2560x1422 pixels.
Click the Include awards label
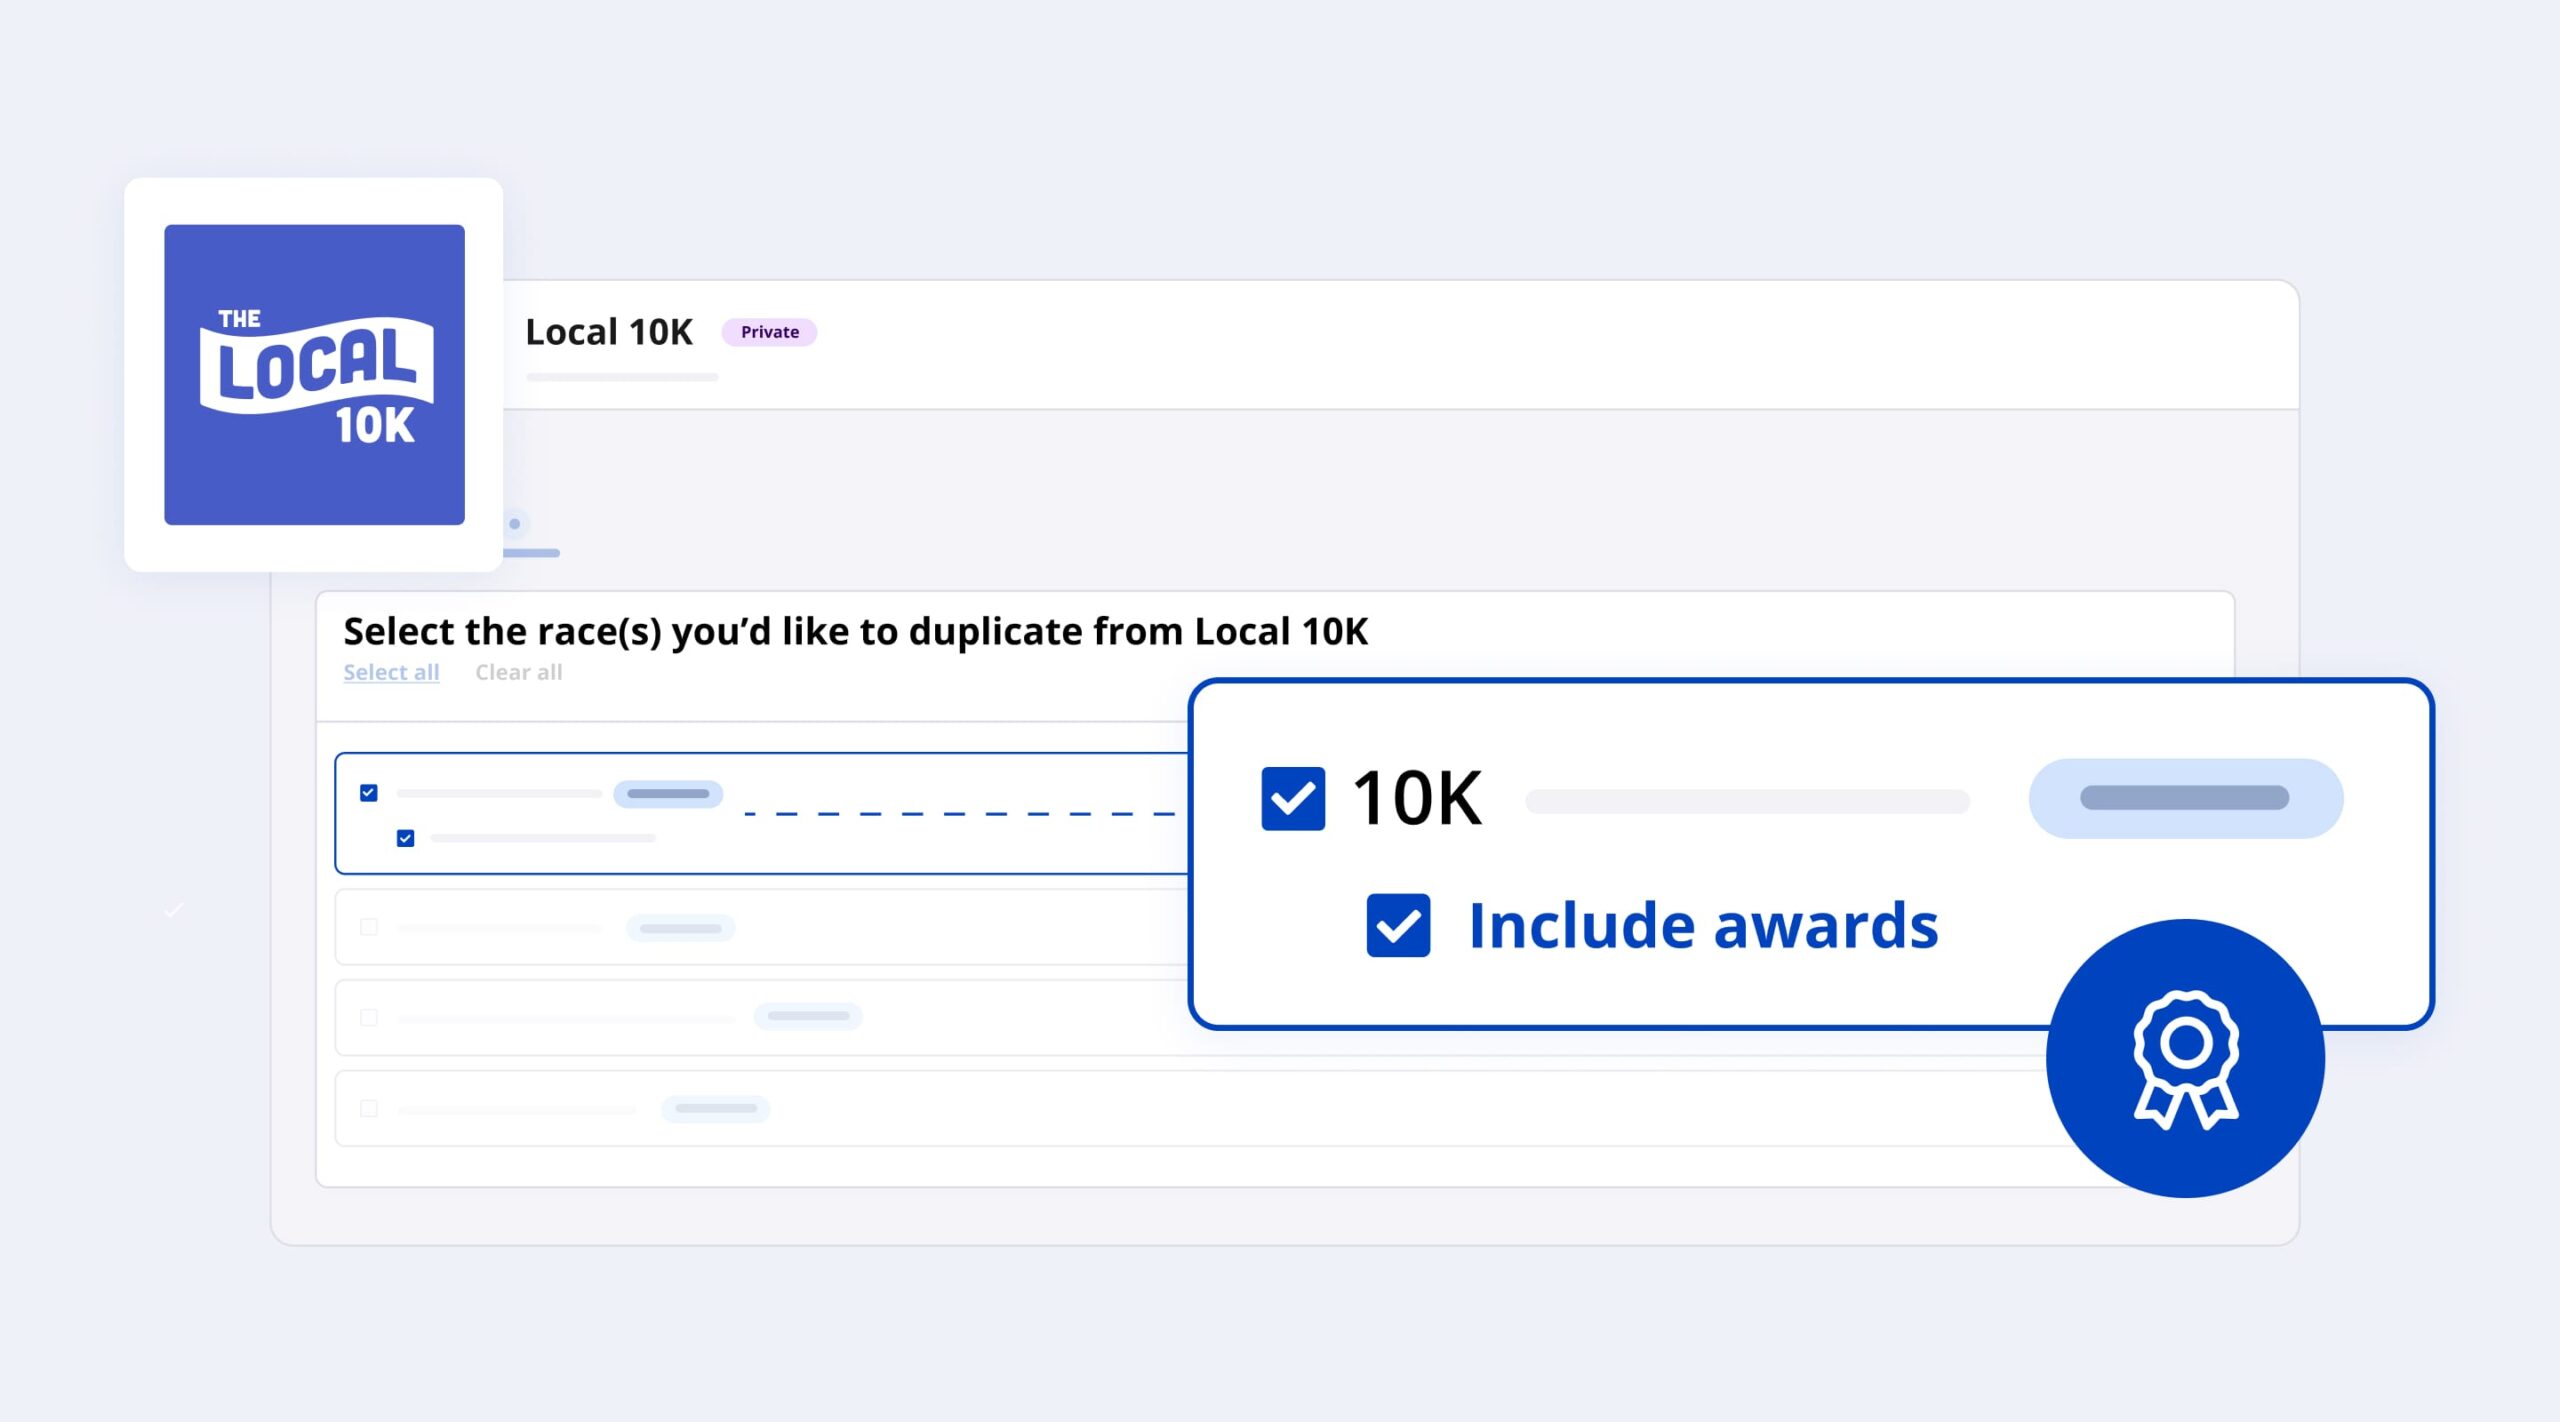pos(1703,925)
